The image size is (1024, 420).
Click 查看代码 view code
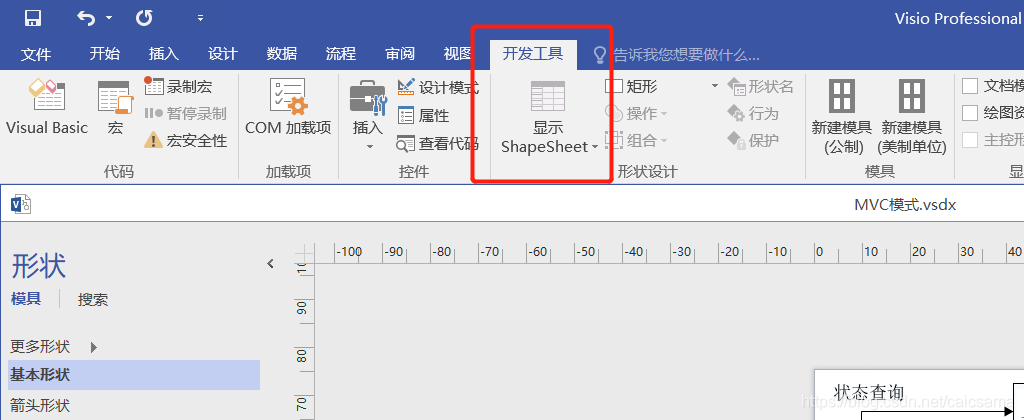click(x=438, y=144)
